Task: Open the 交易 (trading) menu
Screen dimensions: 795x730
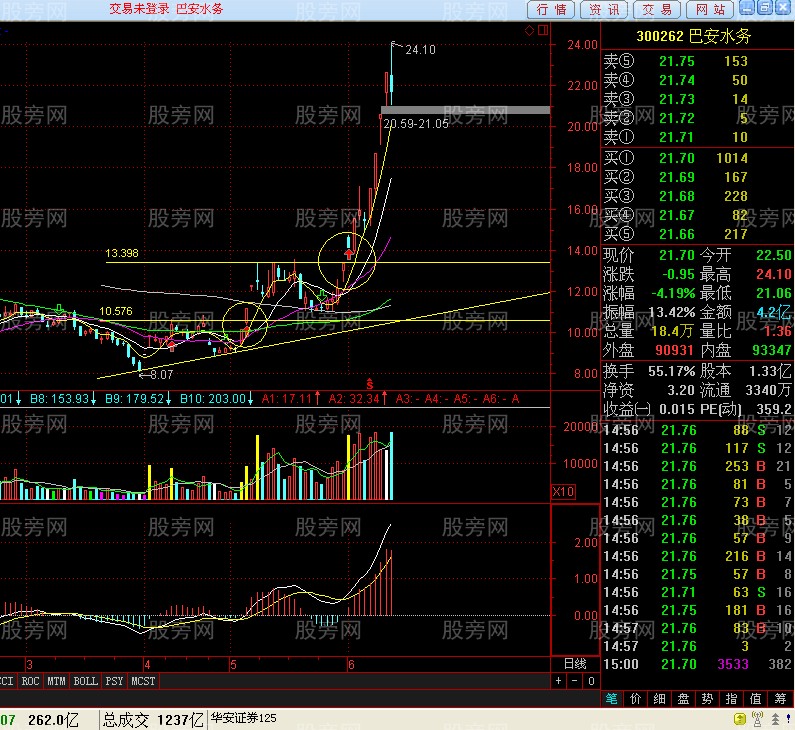Action: click(657, 9)
